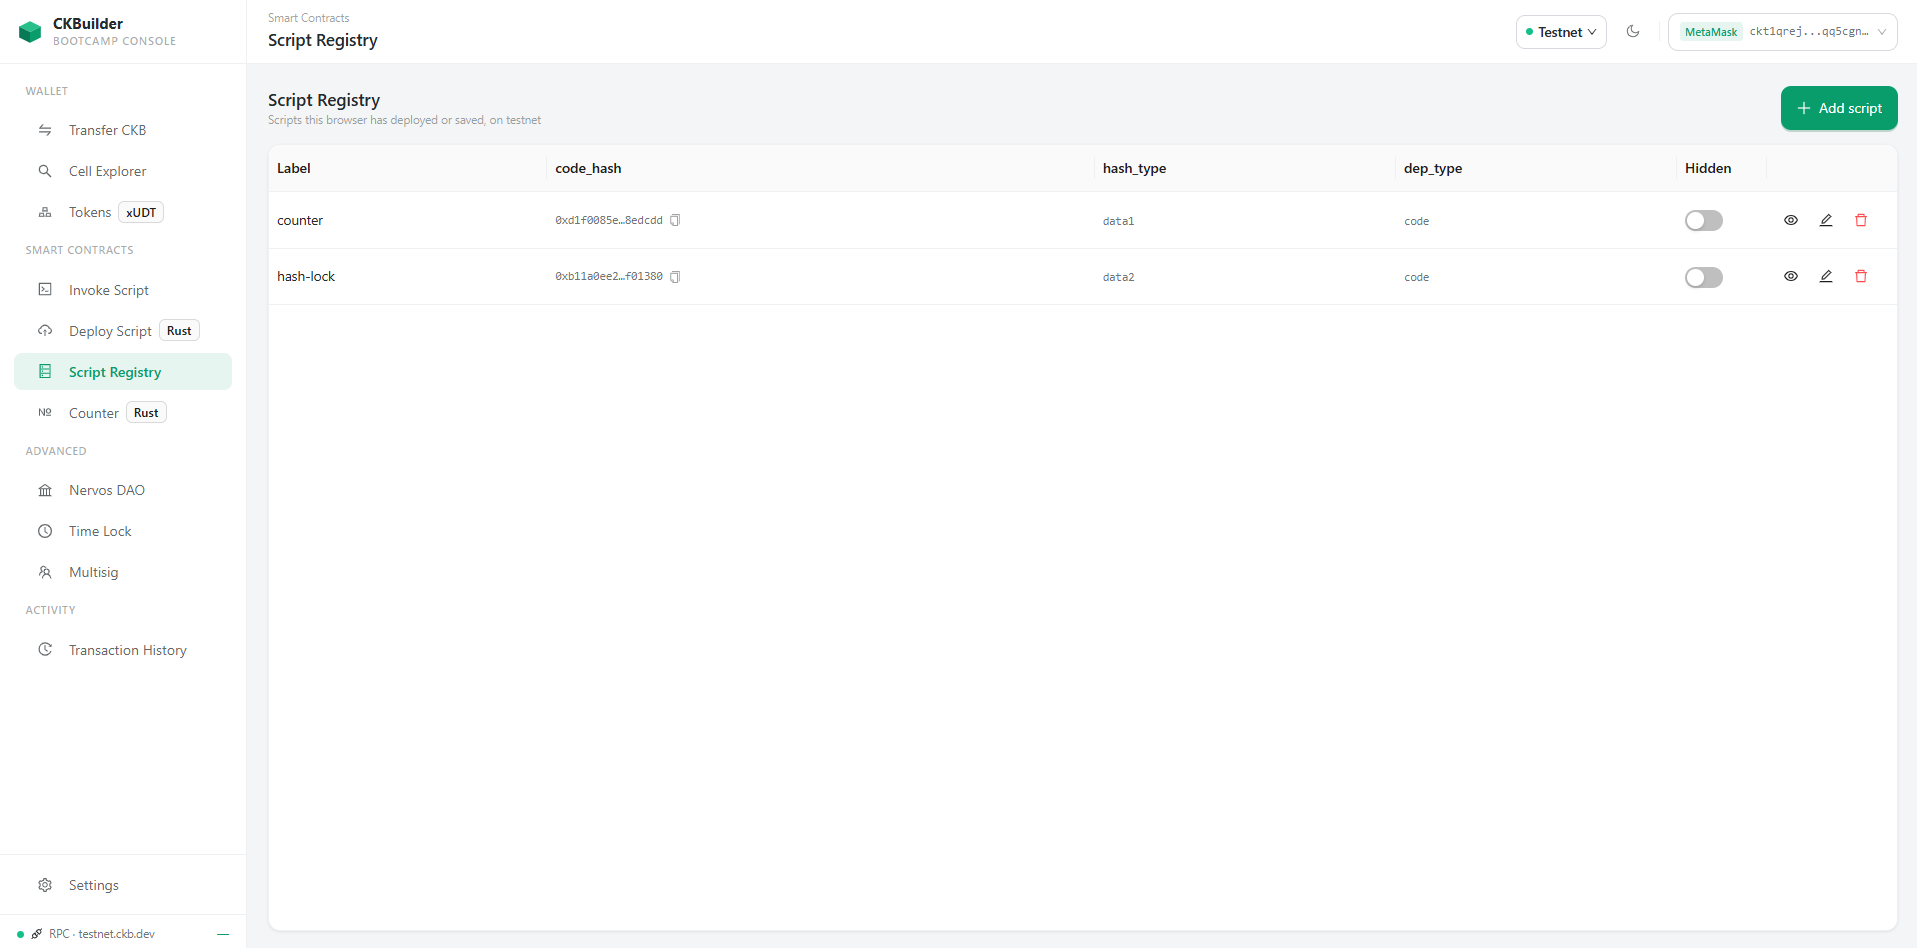Click the Invoke Script terminal icon
Image resolution: width=1917 pixels, height=948 pixels.
[x=45, y=289]
